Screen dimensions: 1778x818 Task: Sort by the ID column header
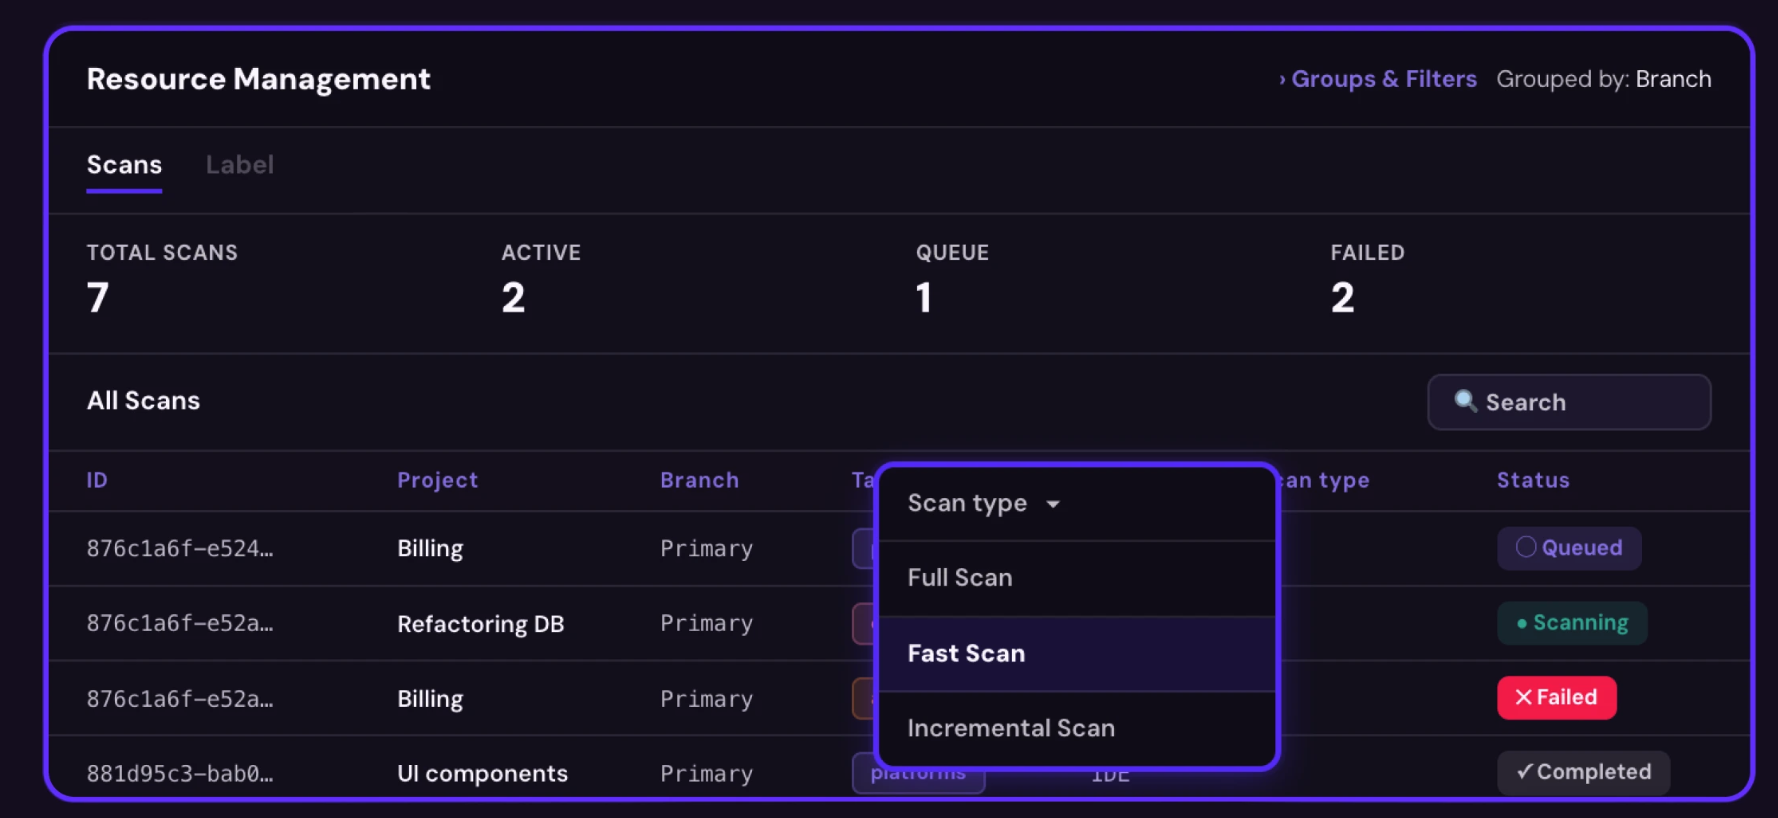(x=97, y=480)
